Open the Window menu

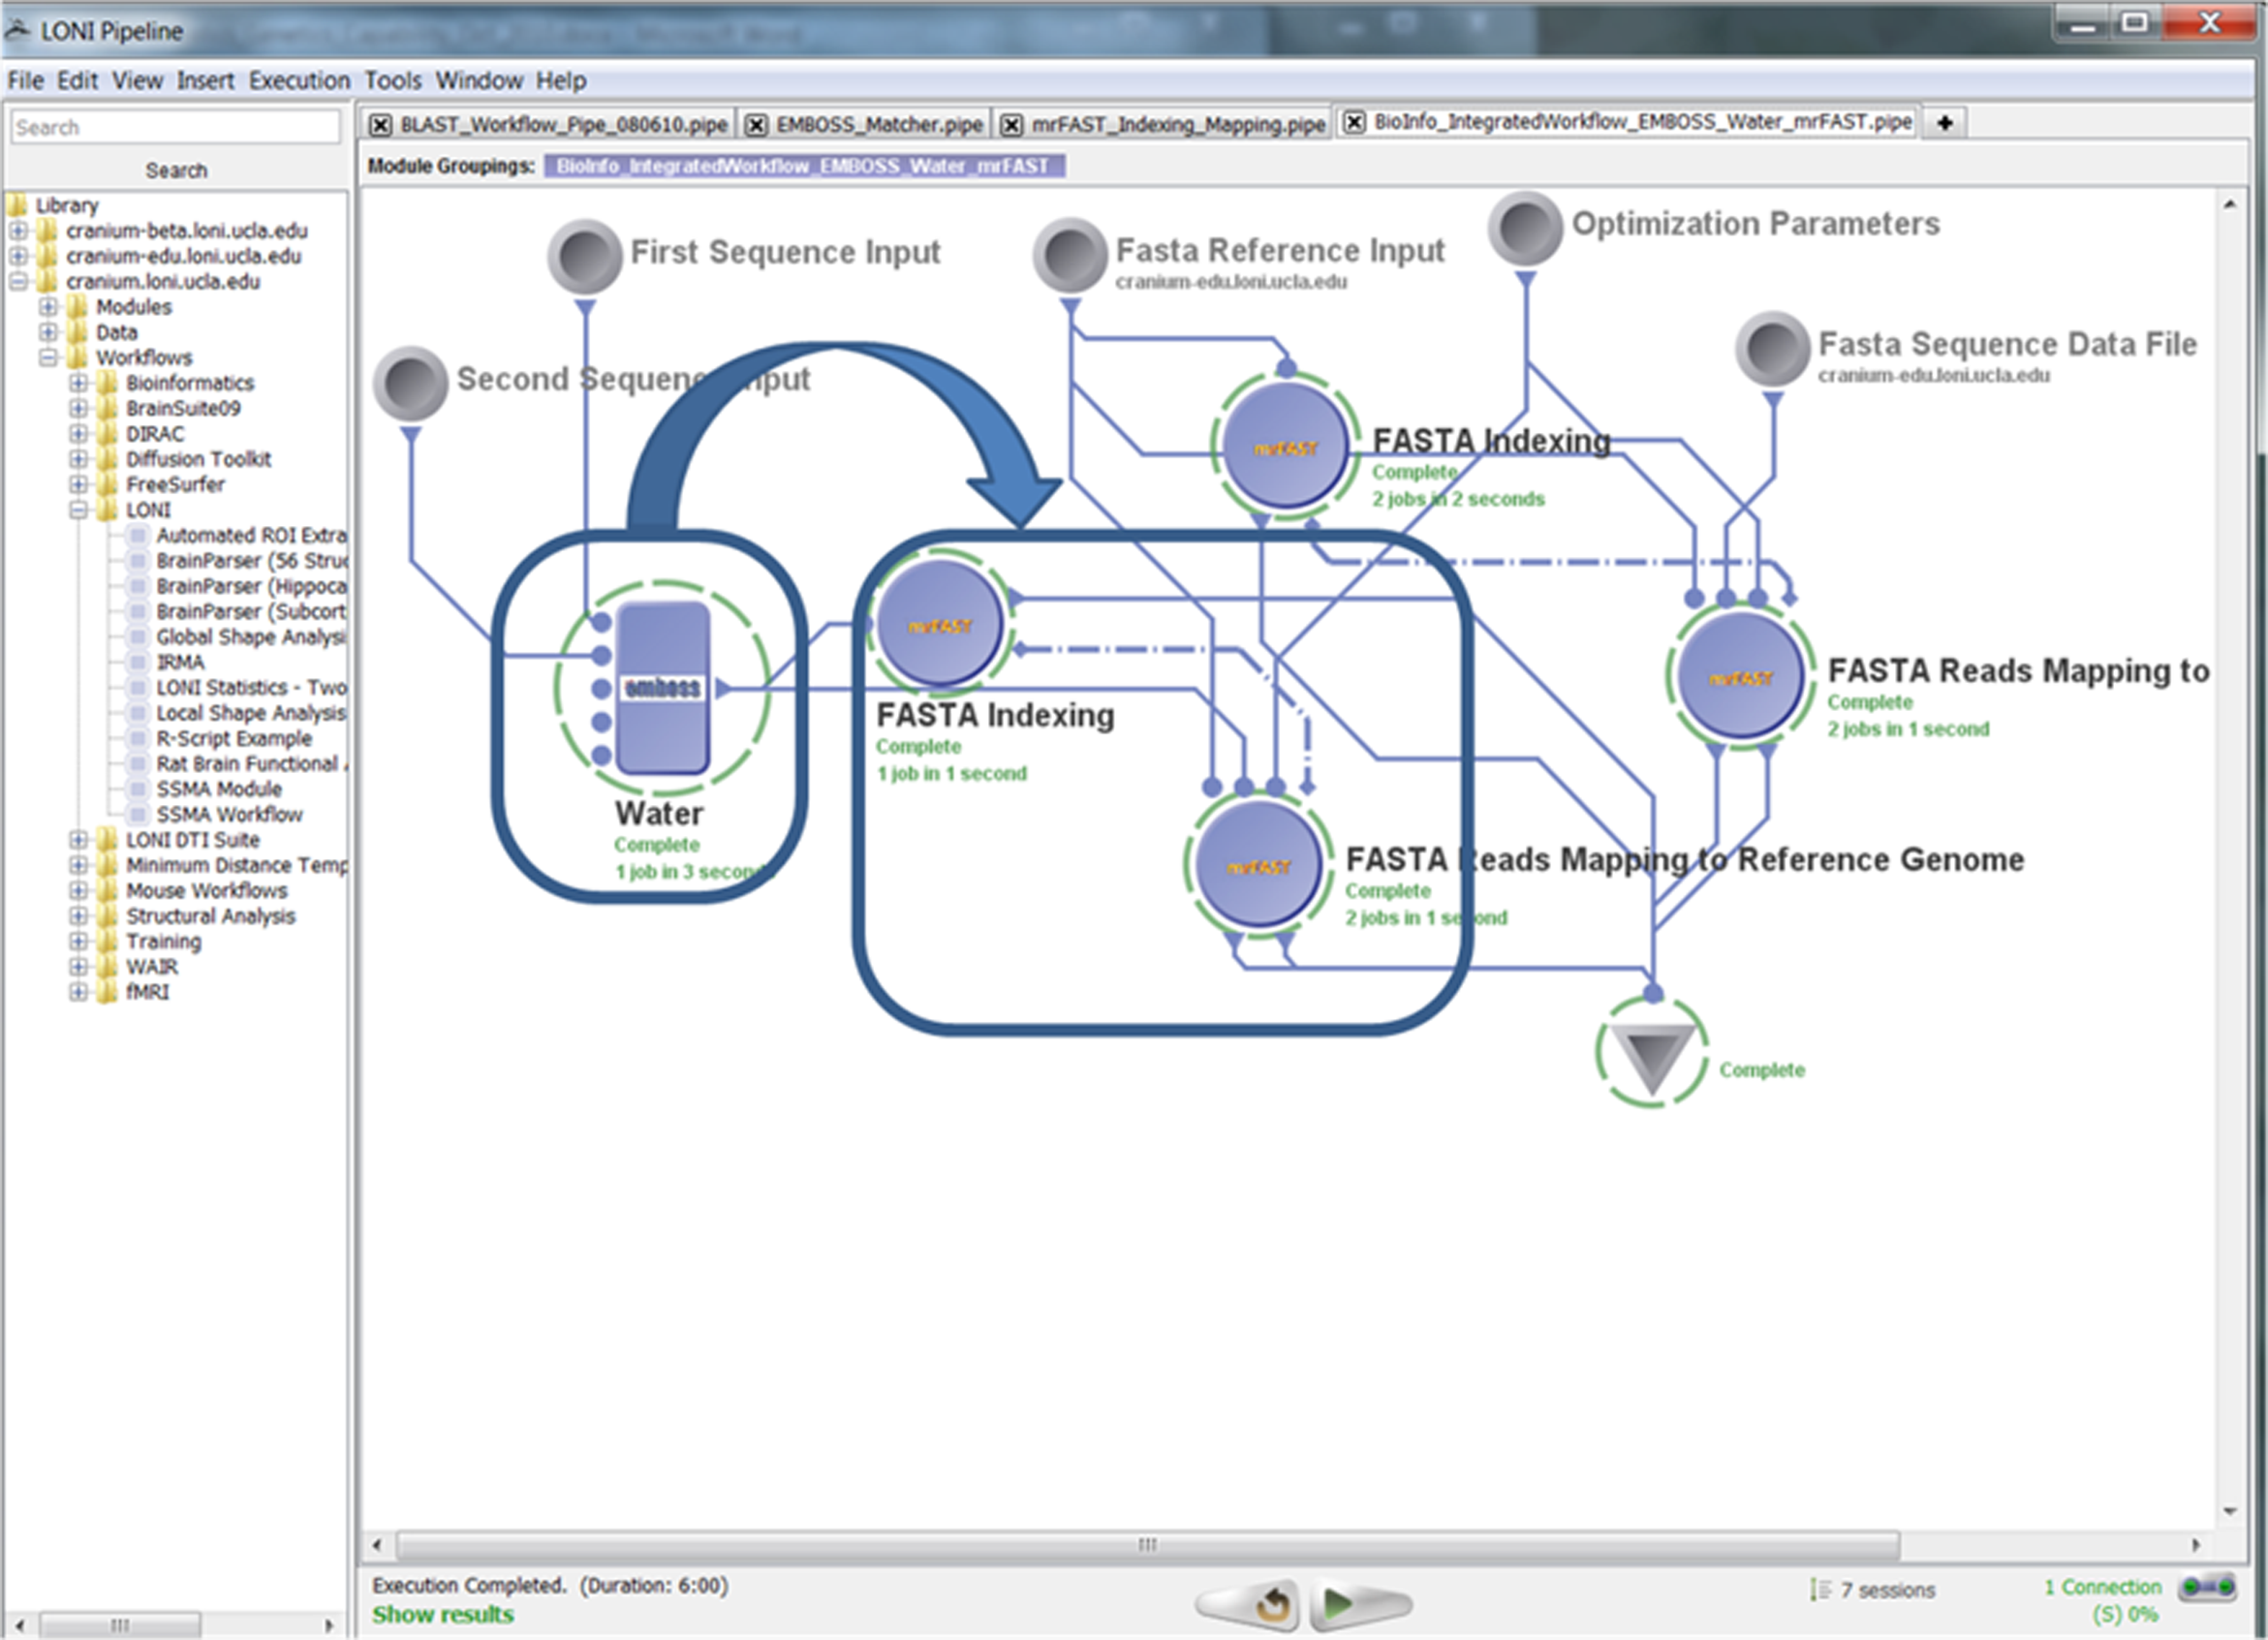tap(479, 80)
